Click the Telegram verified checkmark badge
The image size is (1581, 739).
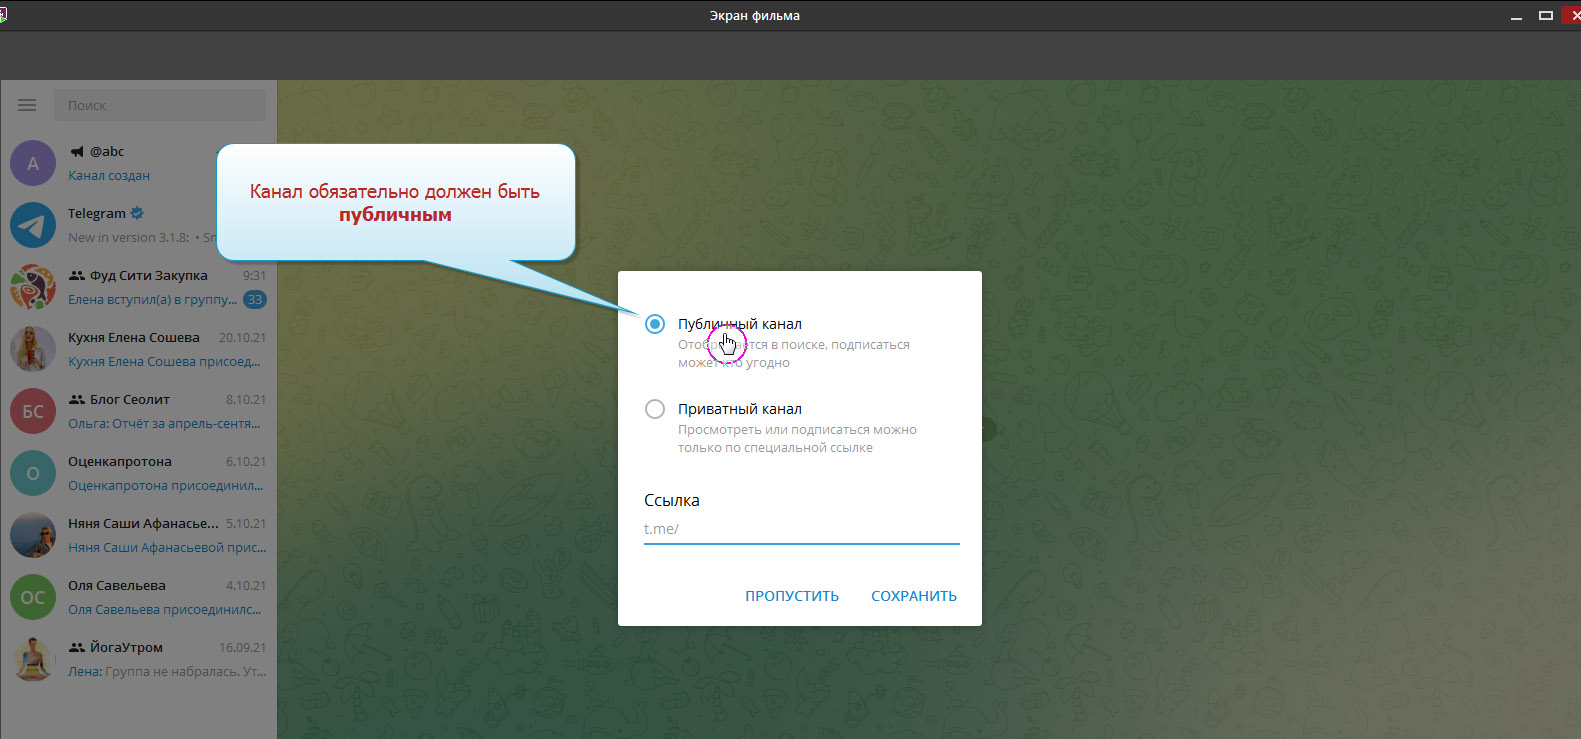pos(138,213)
